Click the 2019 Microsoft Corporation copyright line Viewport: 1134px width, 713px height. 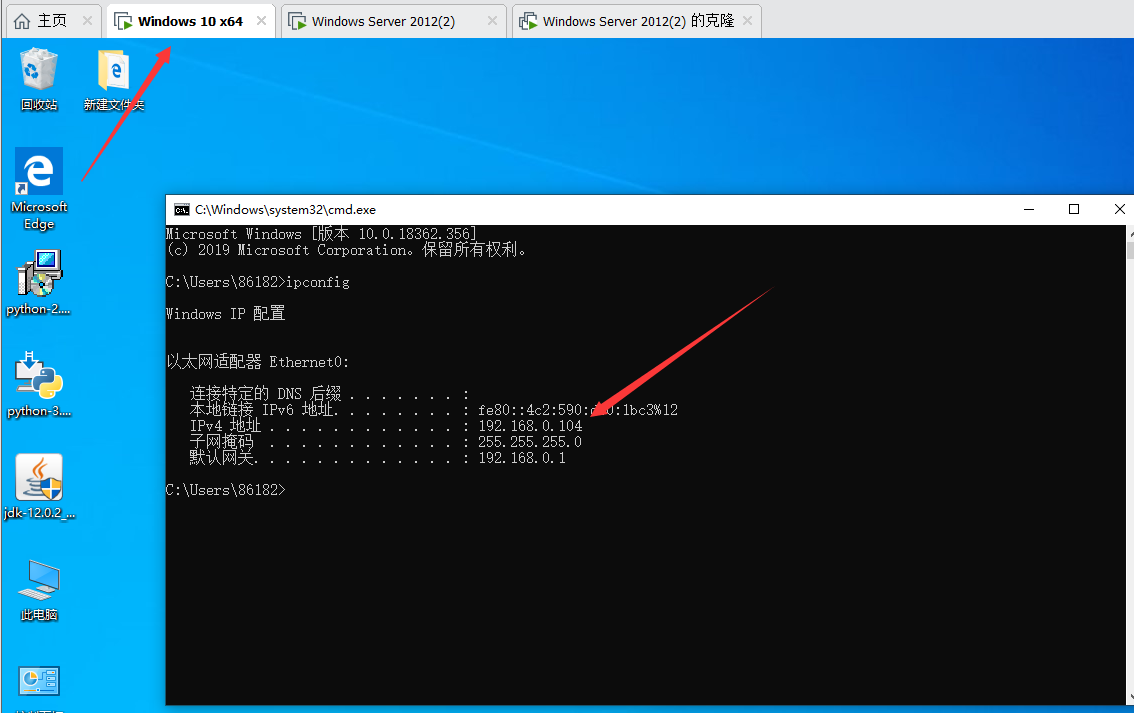(347, 249)
